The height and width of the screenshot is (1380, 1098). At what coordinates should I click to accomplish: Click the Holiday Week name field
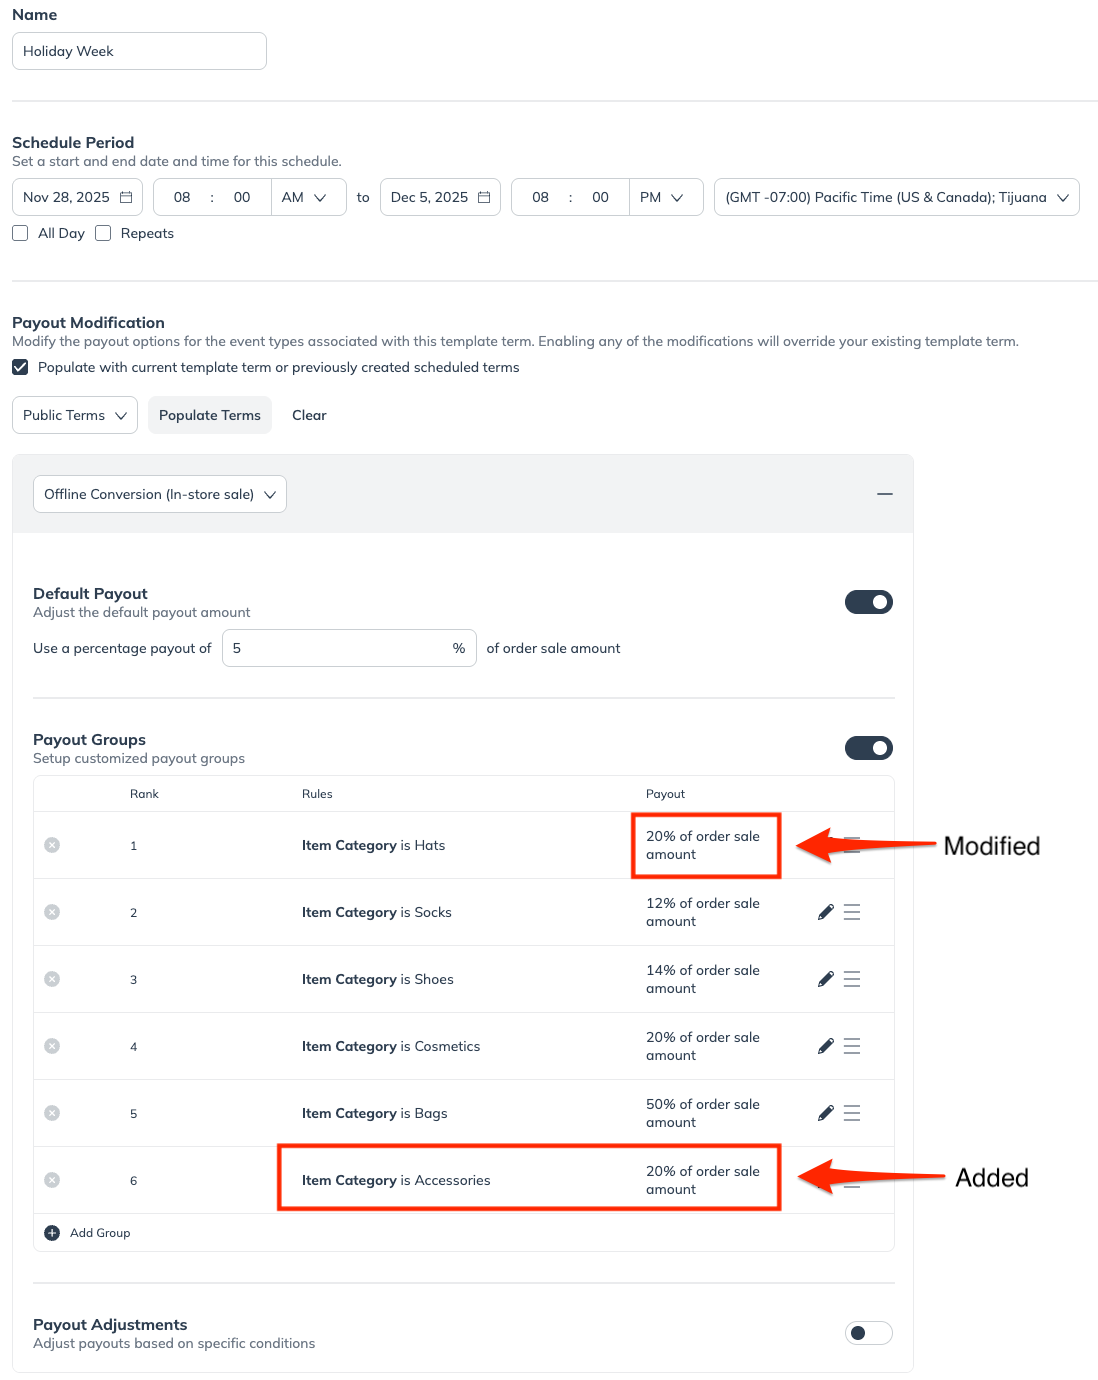(x=139, y=51)
